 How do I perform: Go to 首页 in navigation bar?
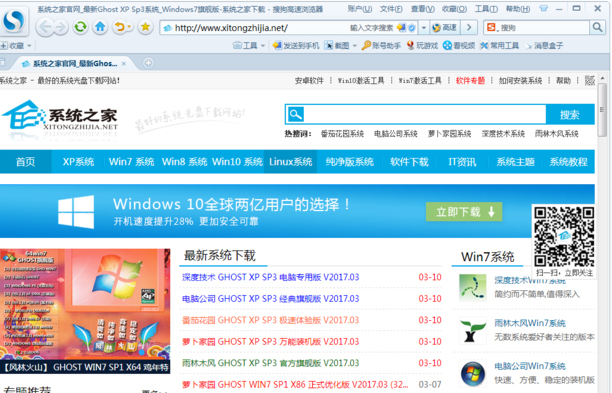pyautogui.click(x=25, y=162)
